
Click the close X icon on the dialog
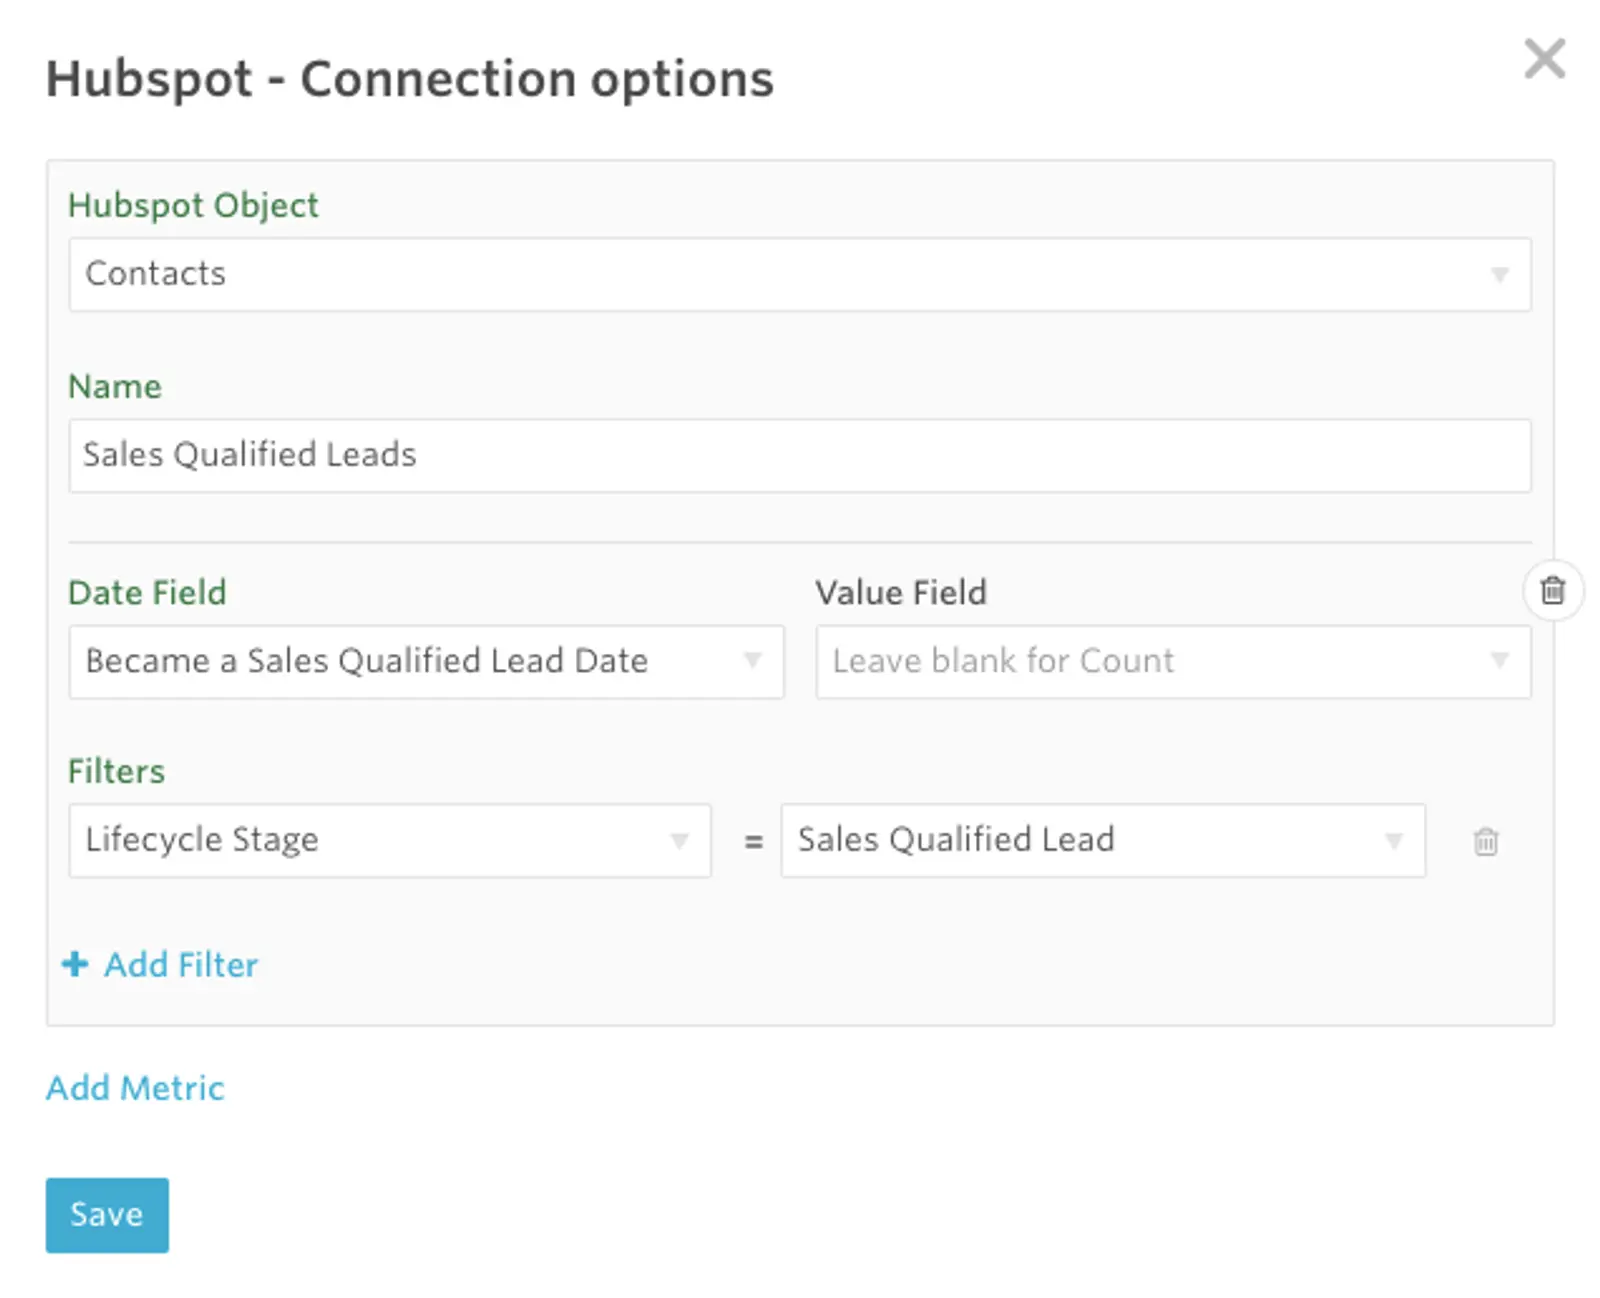1544,60
